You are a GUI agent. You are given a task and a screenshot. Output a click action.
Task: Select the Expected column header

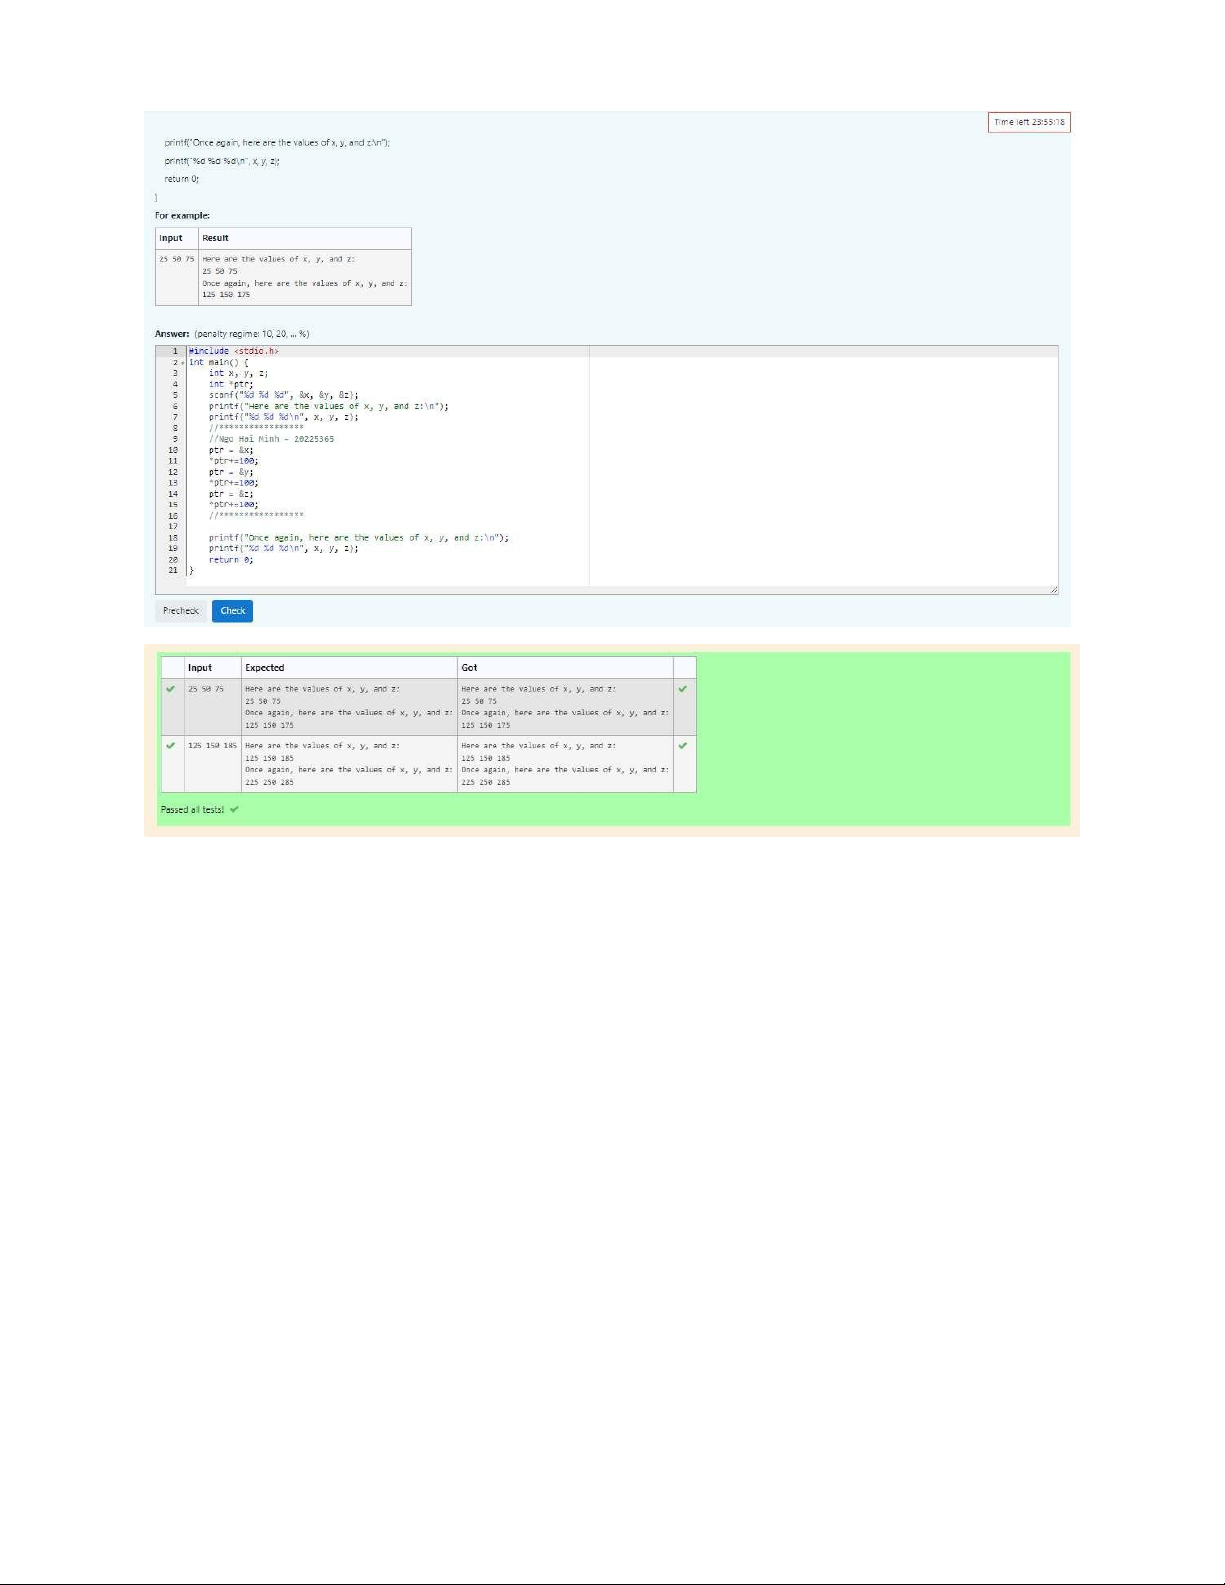click(x=265, y=668)
